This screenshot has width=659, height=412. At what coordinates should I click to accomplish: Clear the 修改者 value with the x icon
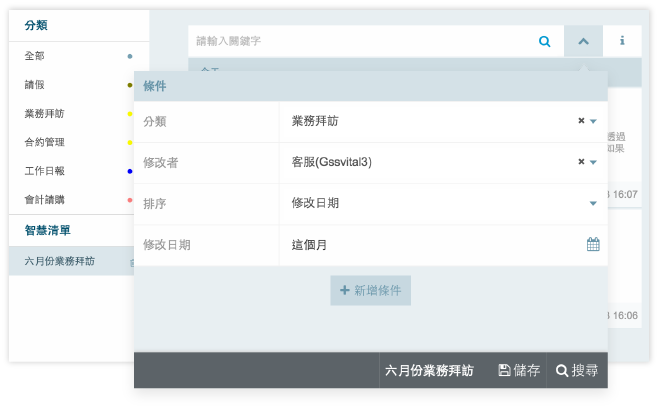(581, 161)
